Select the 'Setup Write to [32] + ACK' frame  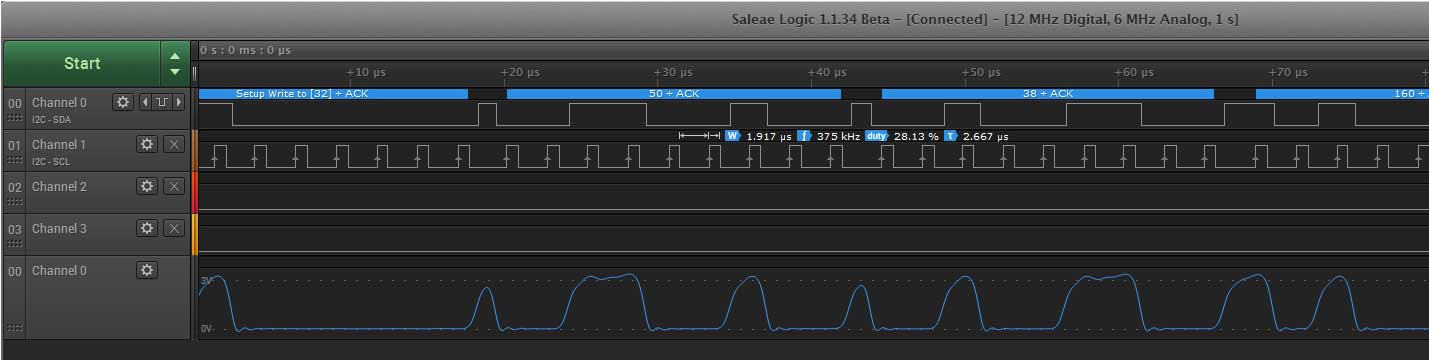point(333,93)
